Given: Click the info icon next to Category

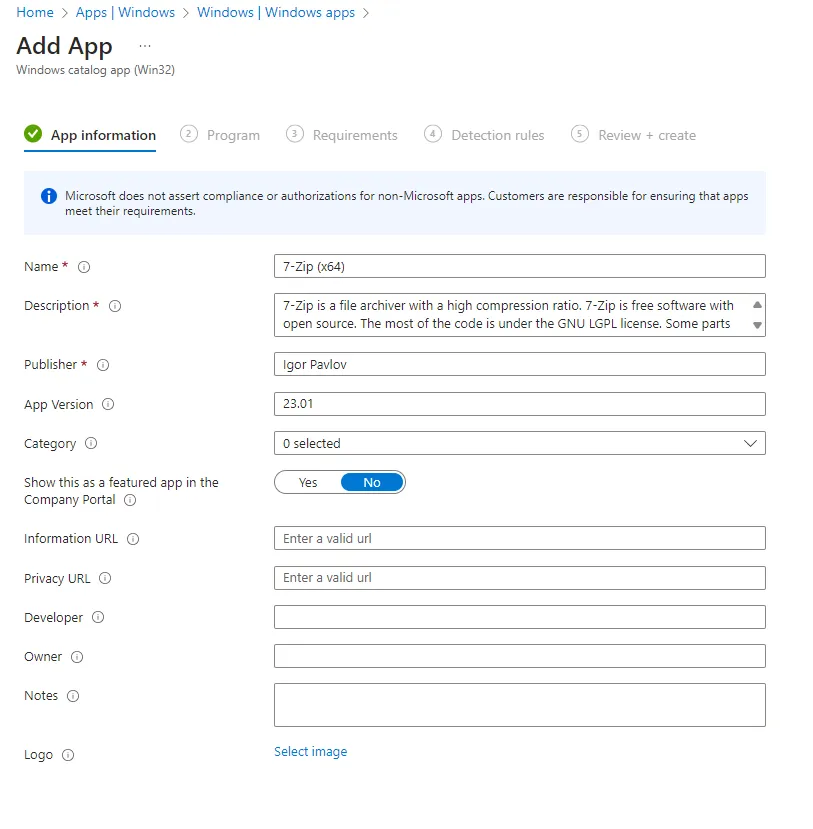Looking at the screenshot, I should (91, 444).
